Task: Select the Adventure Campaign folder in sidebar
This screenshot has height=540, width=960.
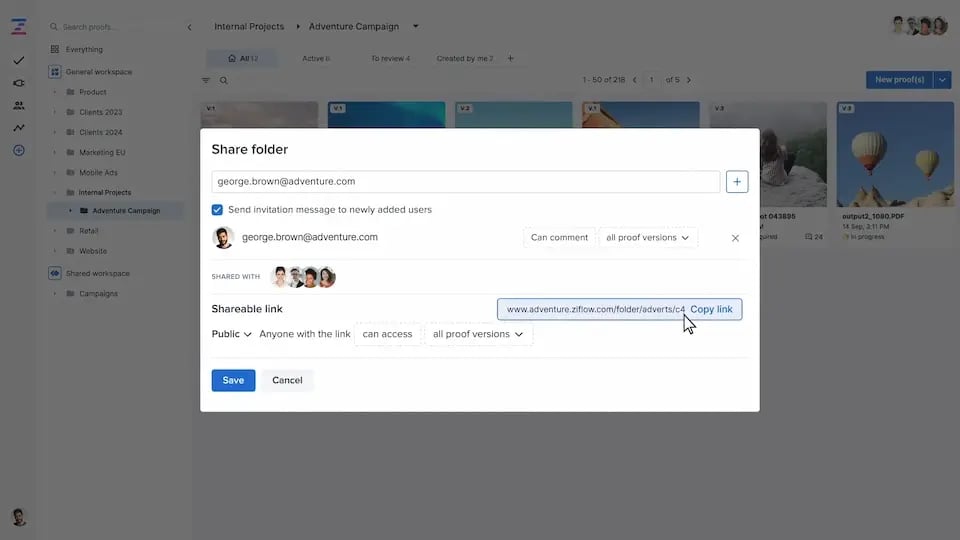Action: click(x=126, y=211)
